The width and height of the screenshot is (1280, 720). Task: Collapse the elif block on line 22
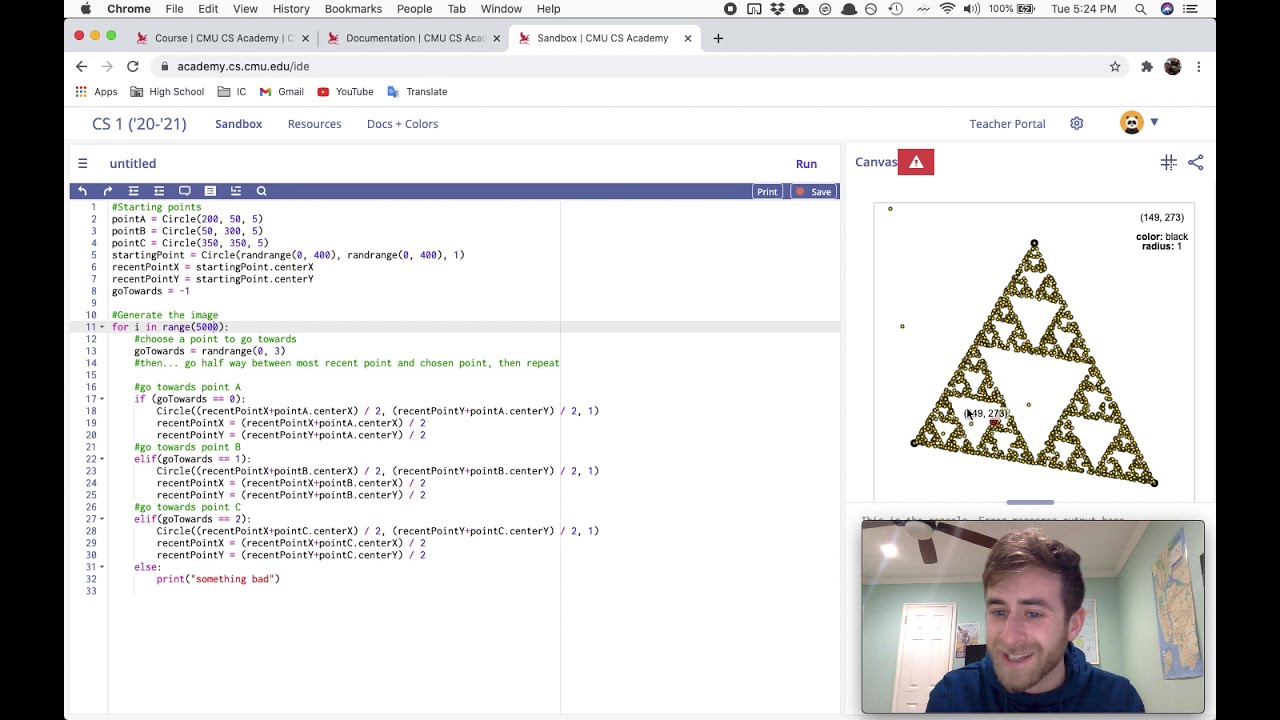click(x=101, y=459)
